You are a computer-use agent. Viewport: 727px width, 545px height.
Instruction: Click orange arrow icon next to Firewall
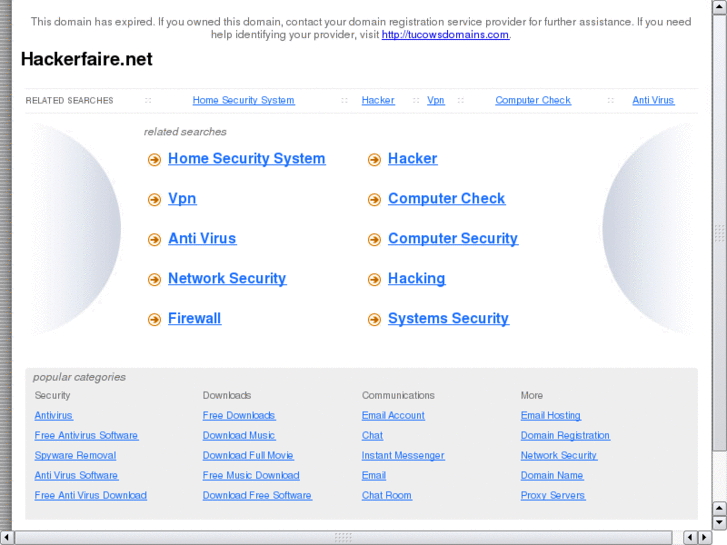(x=154, y=320)
